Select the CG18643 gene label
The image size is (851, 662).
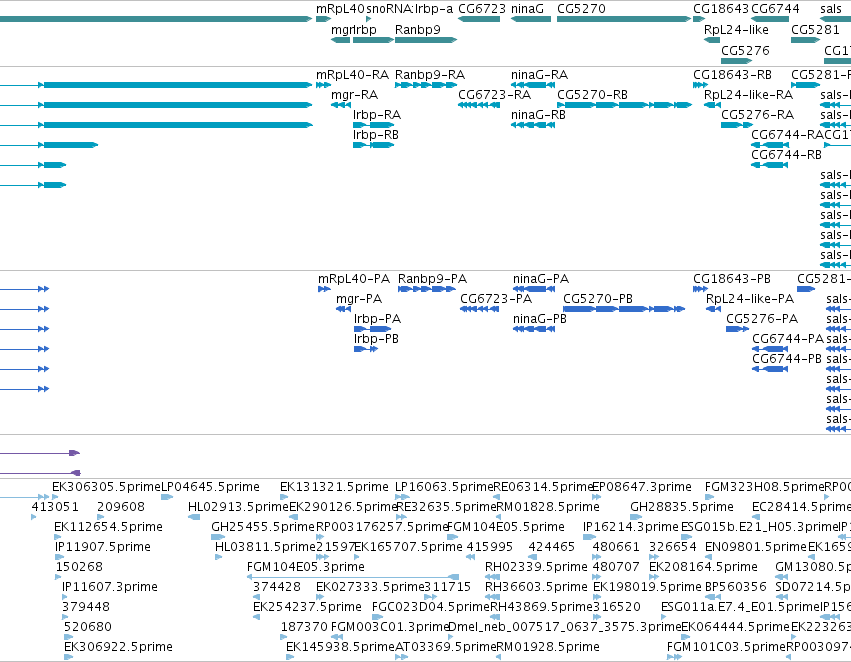720,9
